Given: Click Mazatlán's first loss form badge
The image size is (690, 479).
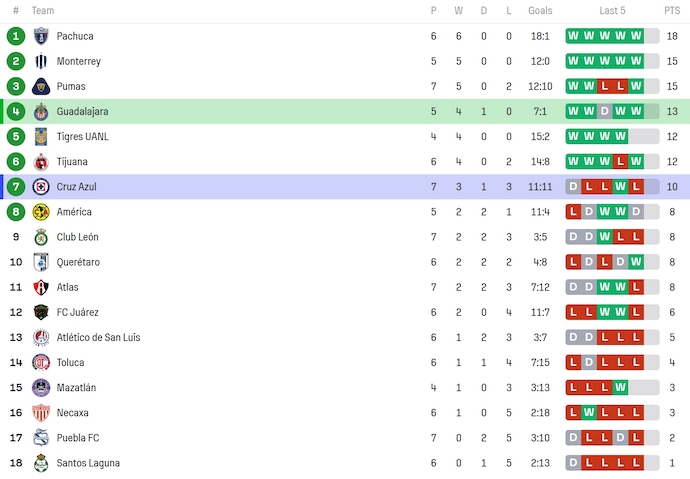Looking at the screenshot, I should (574, 387).
